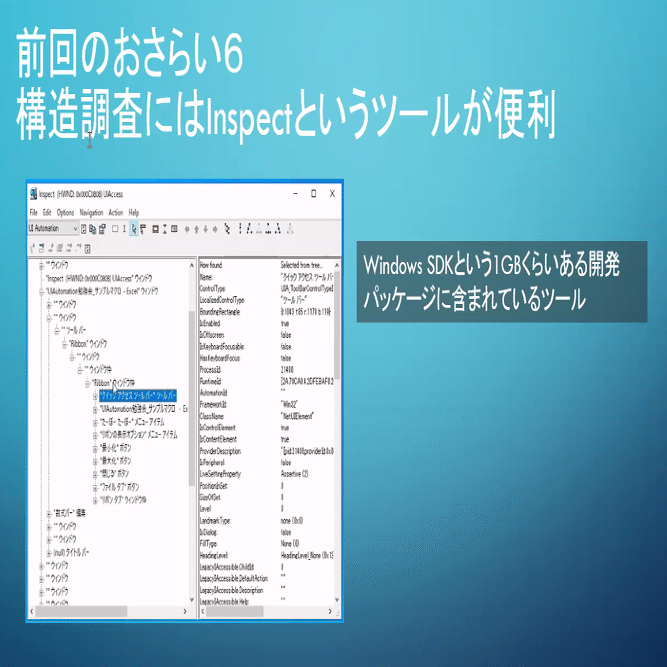Click the black pointer icon after the arrows
667x667 pixels.
(x=228, y=229)
